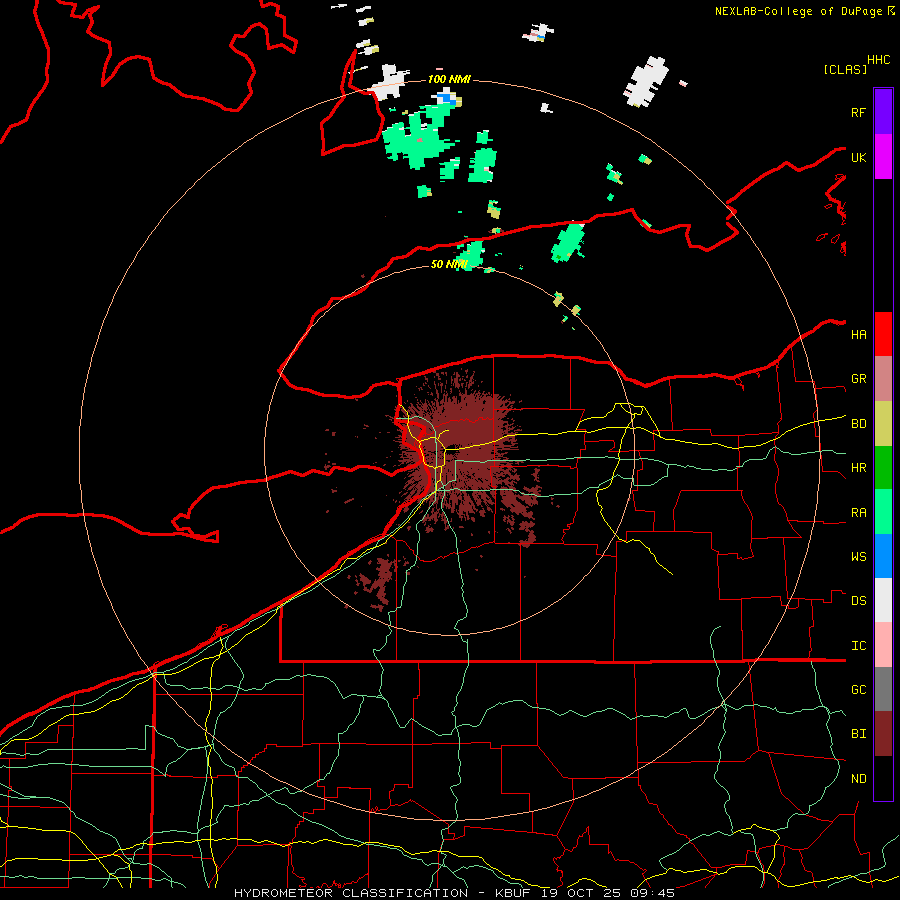Click the '09:45' timestamp text
900x900 pixels.
coord(651,893)
